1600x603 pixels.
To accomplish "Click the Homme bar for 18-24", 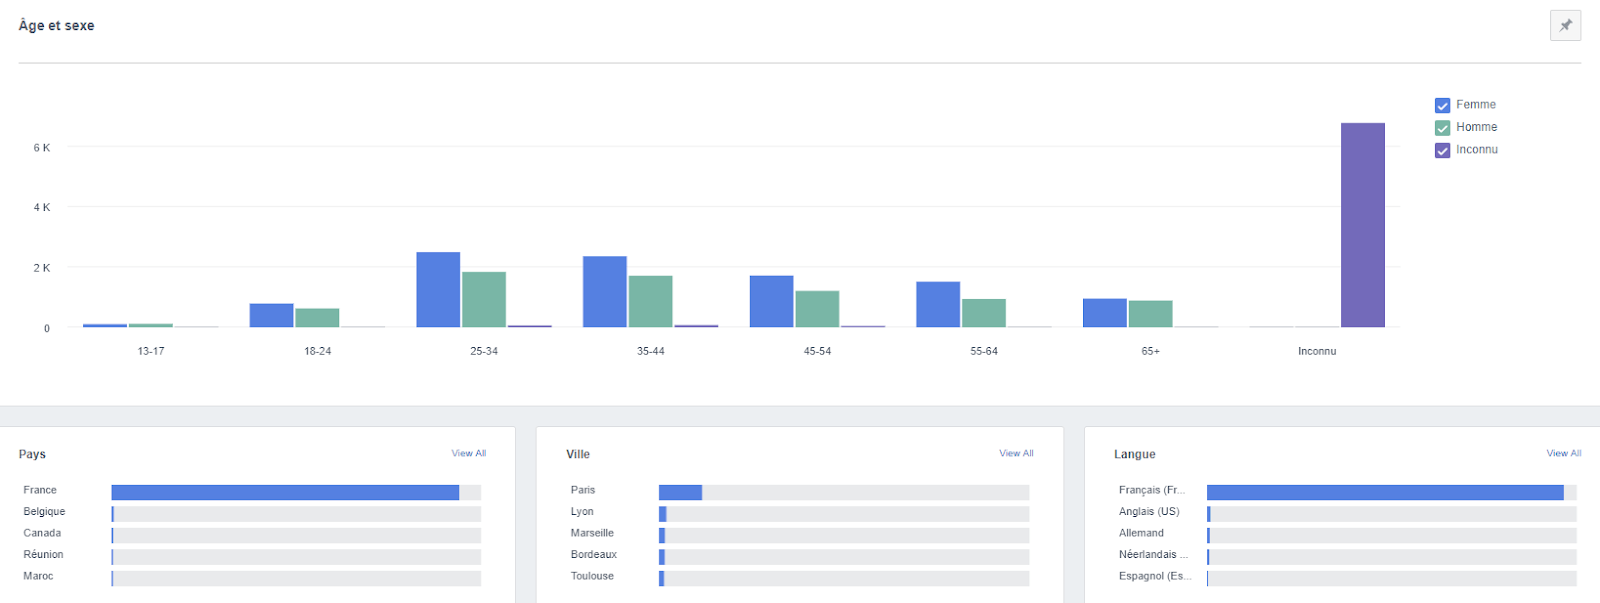I will 317,318.
